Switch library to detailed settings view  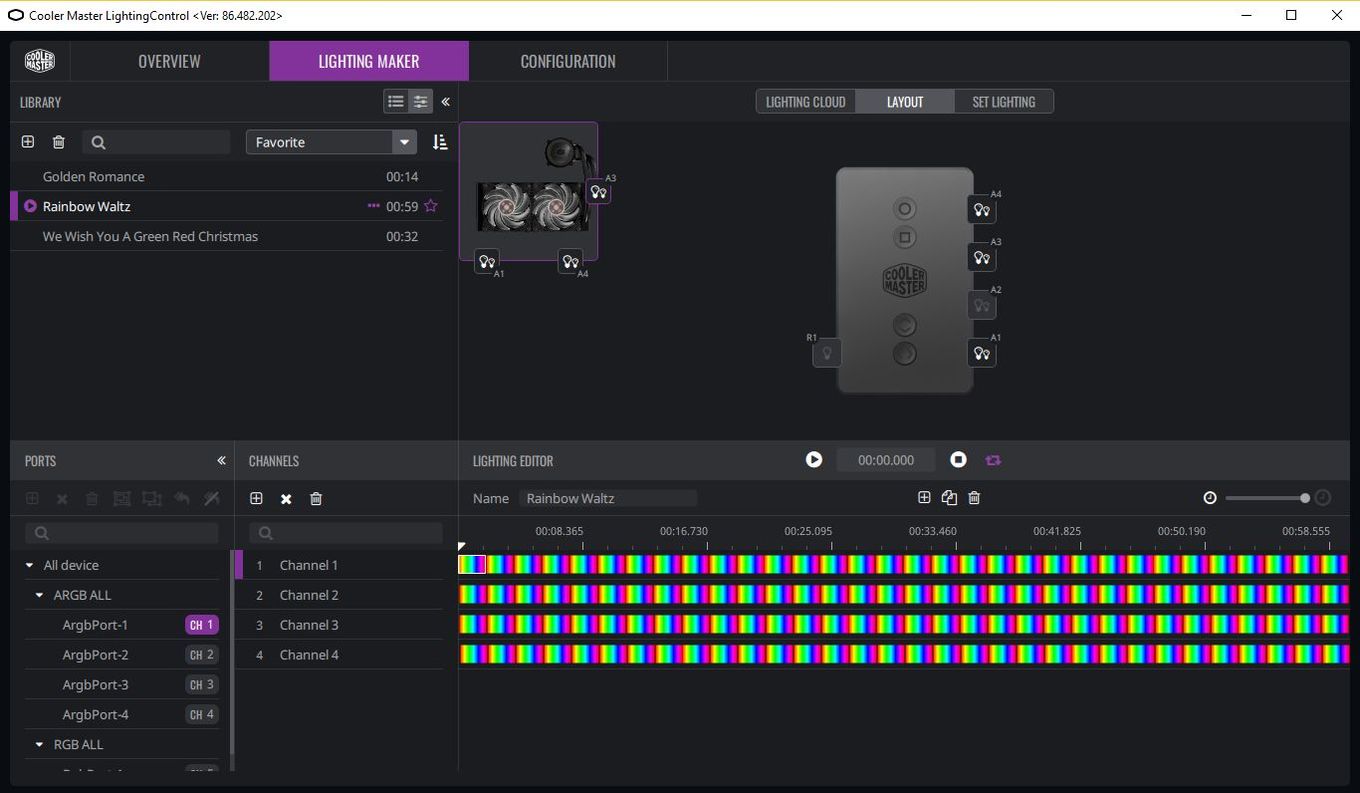[x=421, y=102]
